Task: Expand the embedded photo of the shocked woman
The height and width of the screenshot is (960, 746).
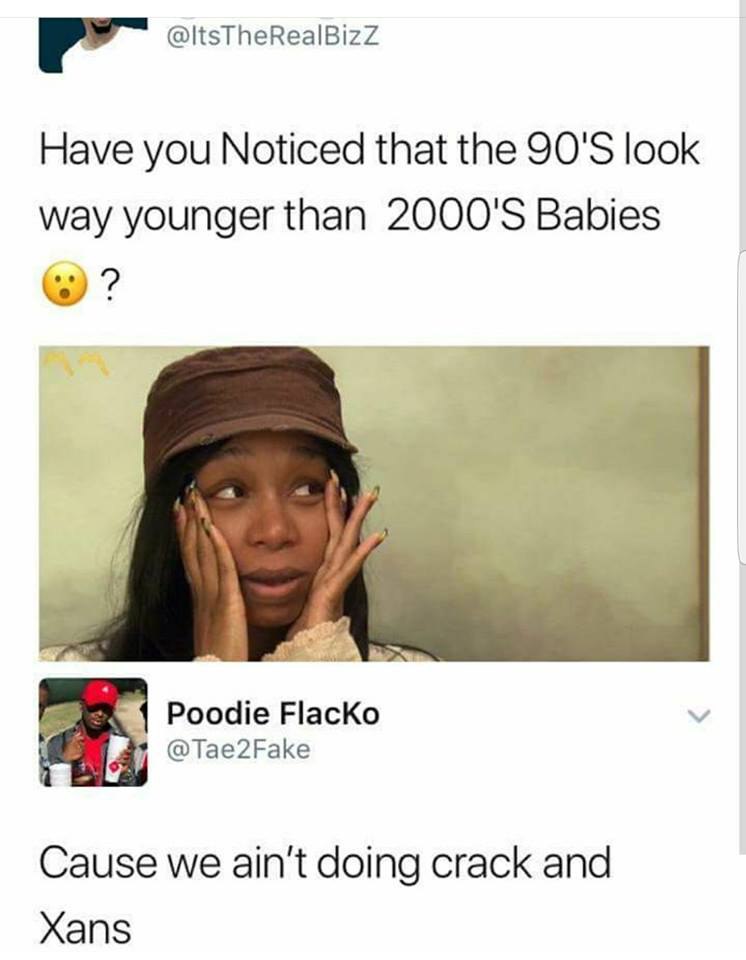Action: [374, 503]
